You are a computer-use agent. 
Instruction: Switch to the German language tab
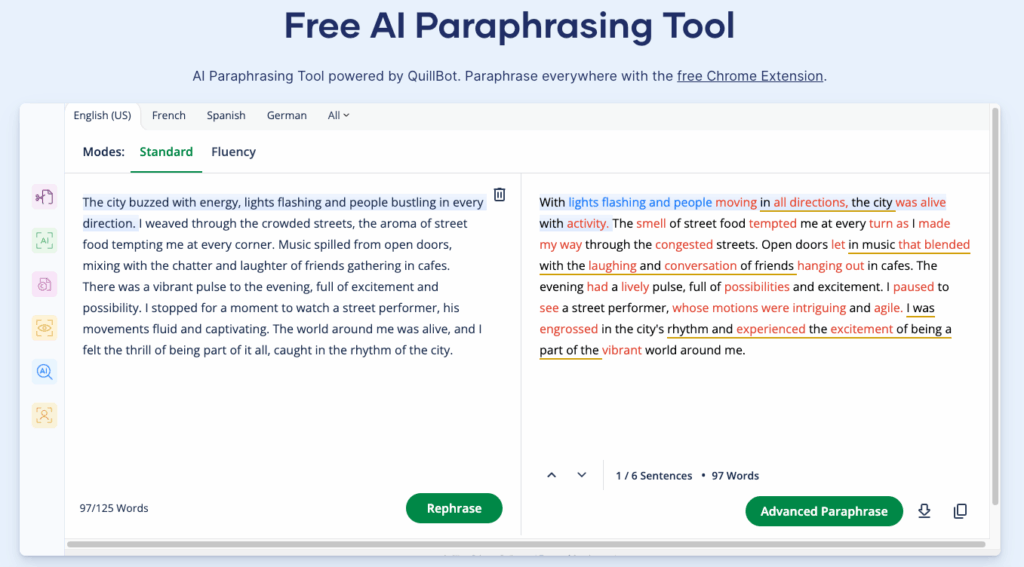[287, 115]
